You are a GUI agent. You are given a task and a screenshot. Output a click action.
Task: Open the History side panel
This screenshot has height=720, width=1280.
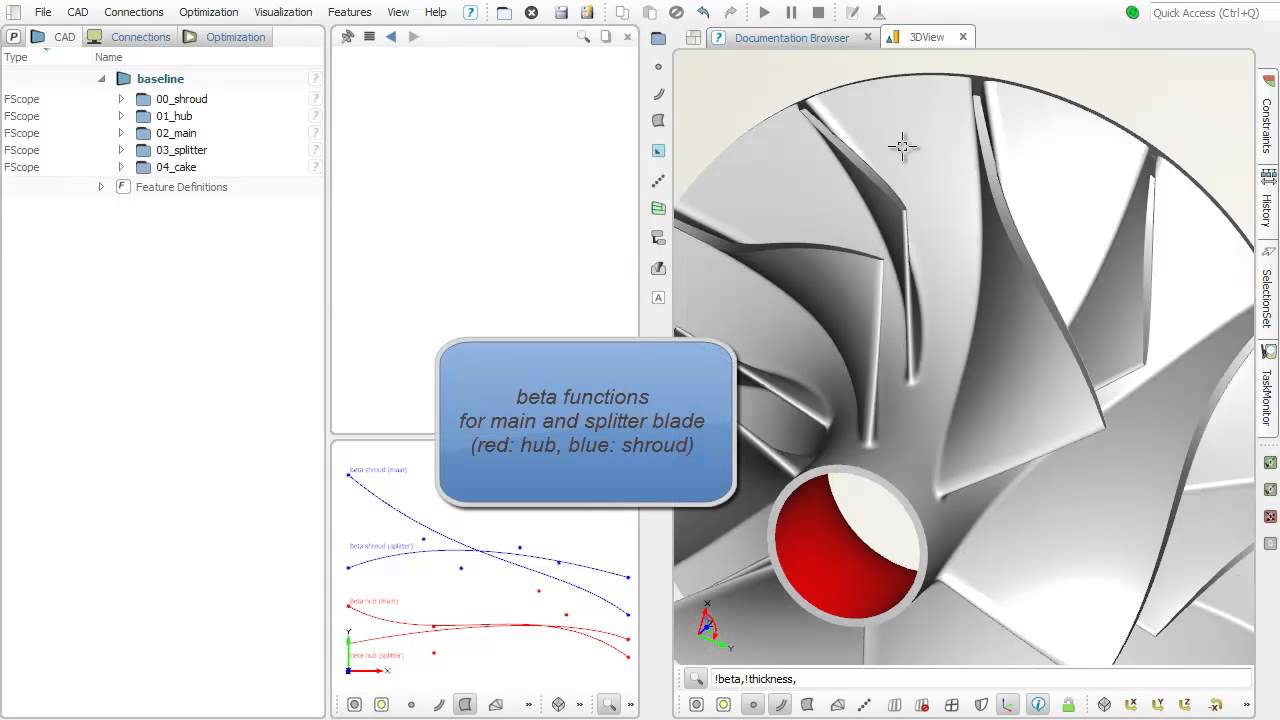click(x=1267, y=201)
